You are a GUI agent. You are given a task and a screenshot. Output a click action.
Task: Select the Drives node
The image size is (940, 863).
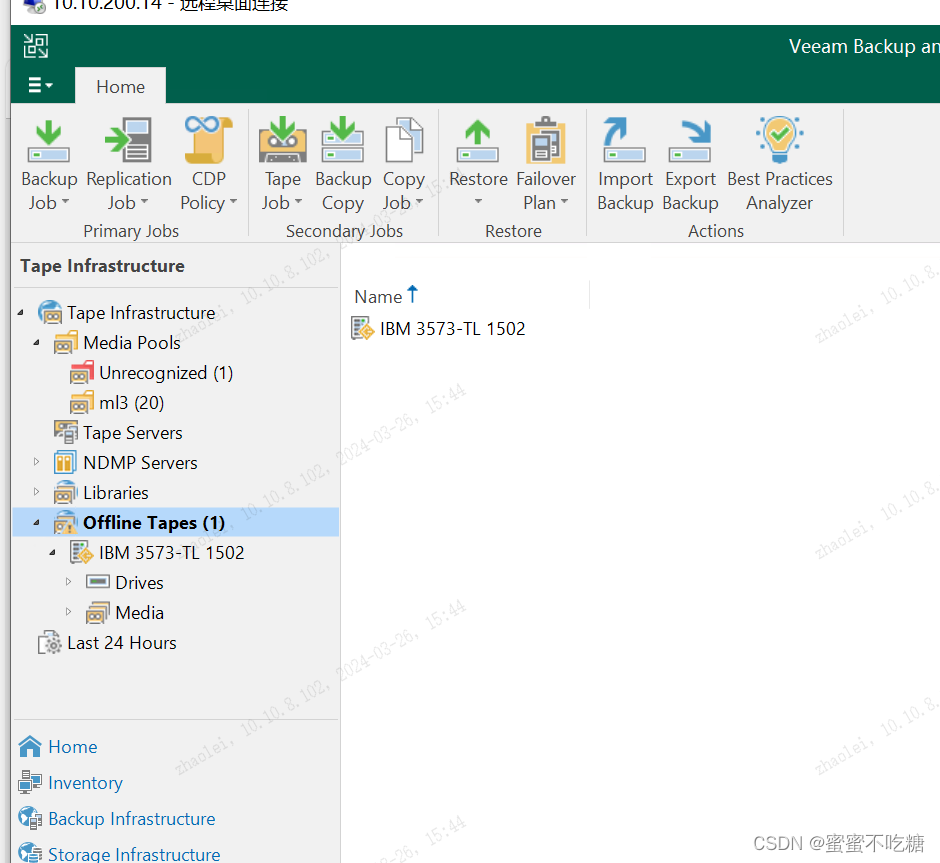point(139,583)
